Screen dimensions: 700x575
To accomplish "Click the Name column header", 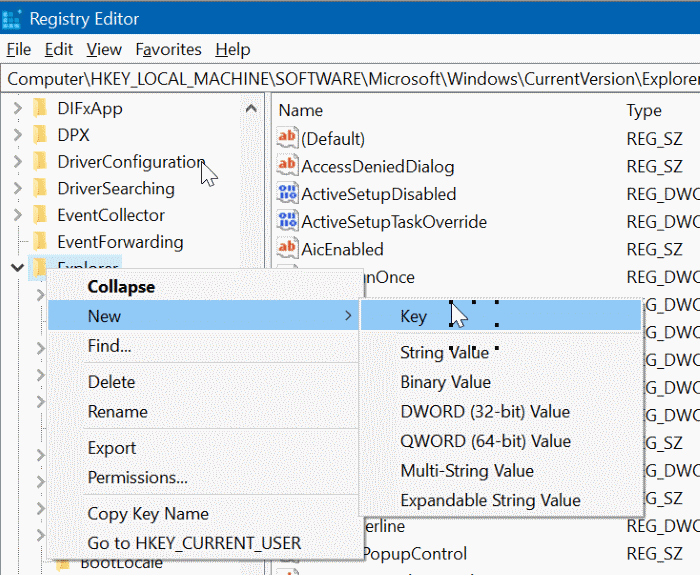I will click(300, 110).
